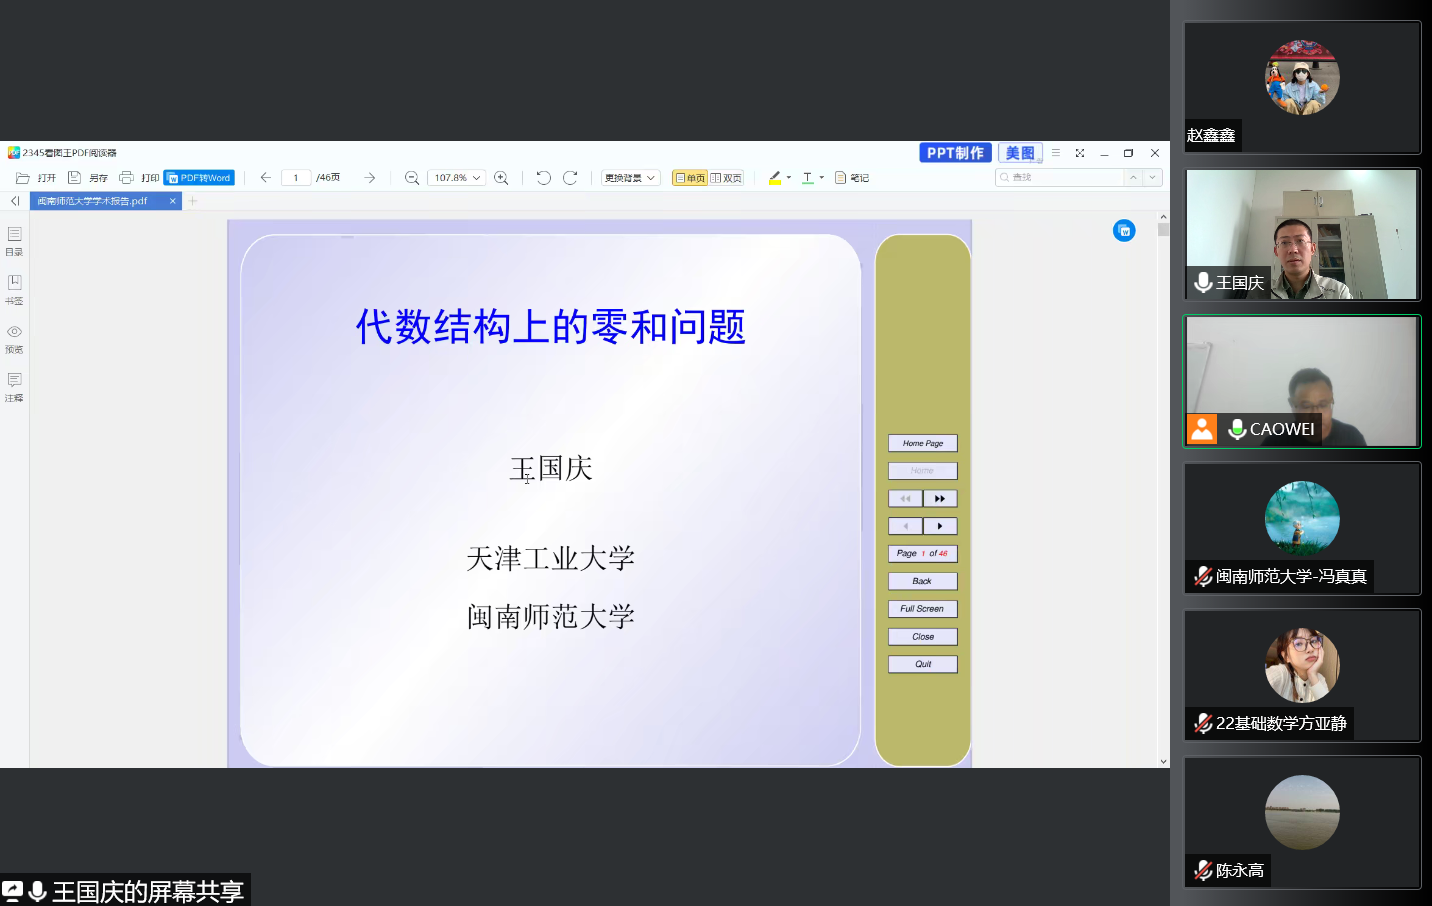Go to next page arrow
Image resolution: width=1432 pixels, height=906 pixels.
click(x=369, y=178)
